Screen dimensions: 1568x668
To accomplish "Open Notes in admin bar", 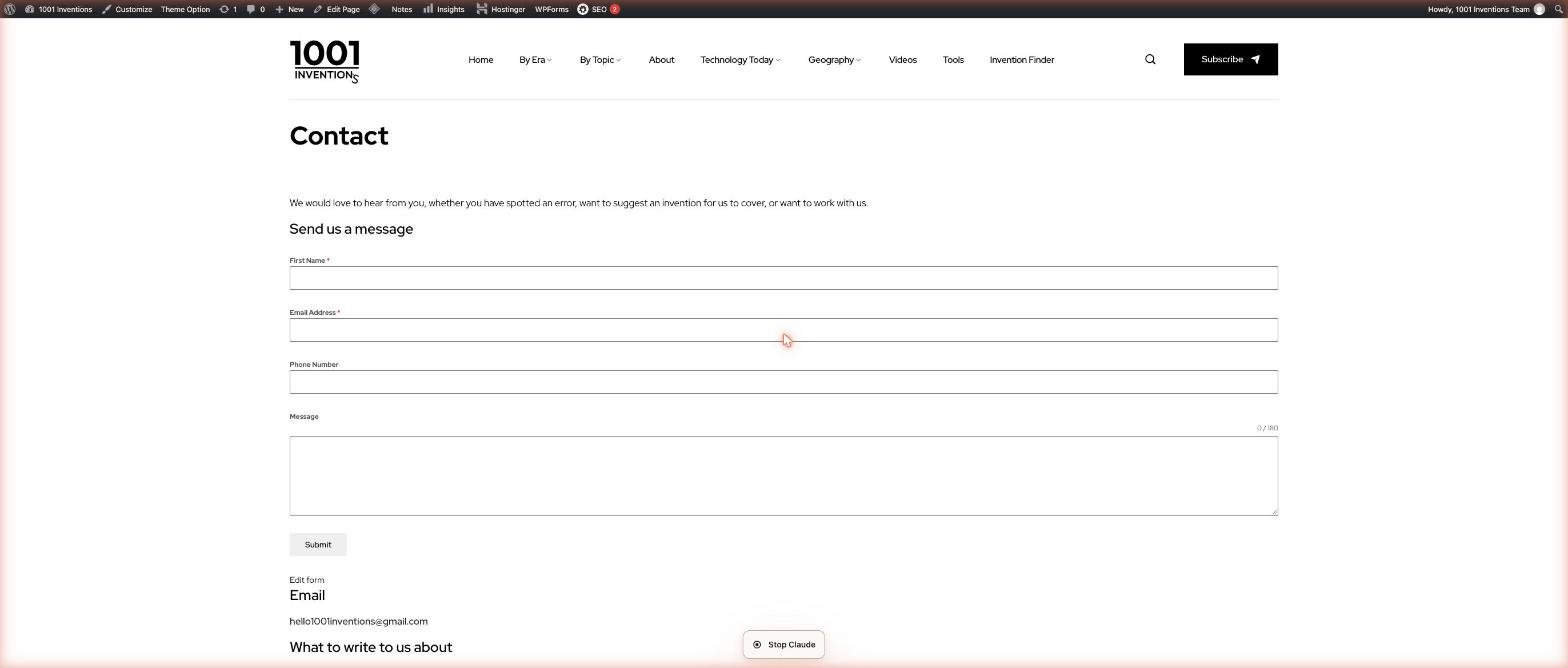I will (x=401, y=9).
